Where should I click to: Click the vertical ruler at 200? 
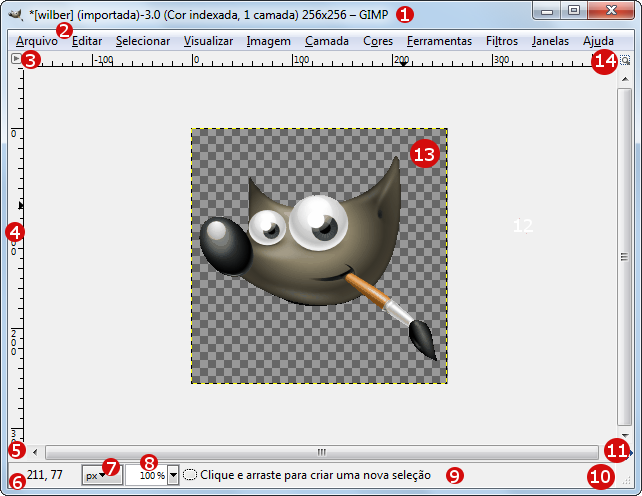click(x=14, y=342)
